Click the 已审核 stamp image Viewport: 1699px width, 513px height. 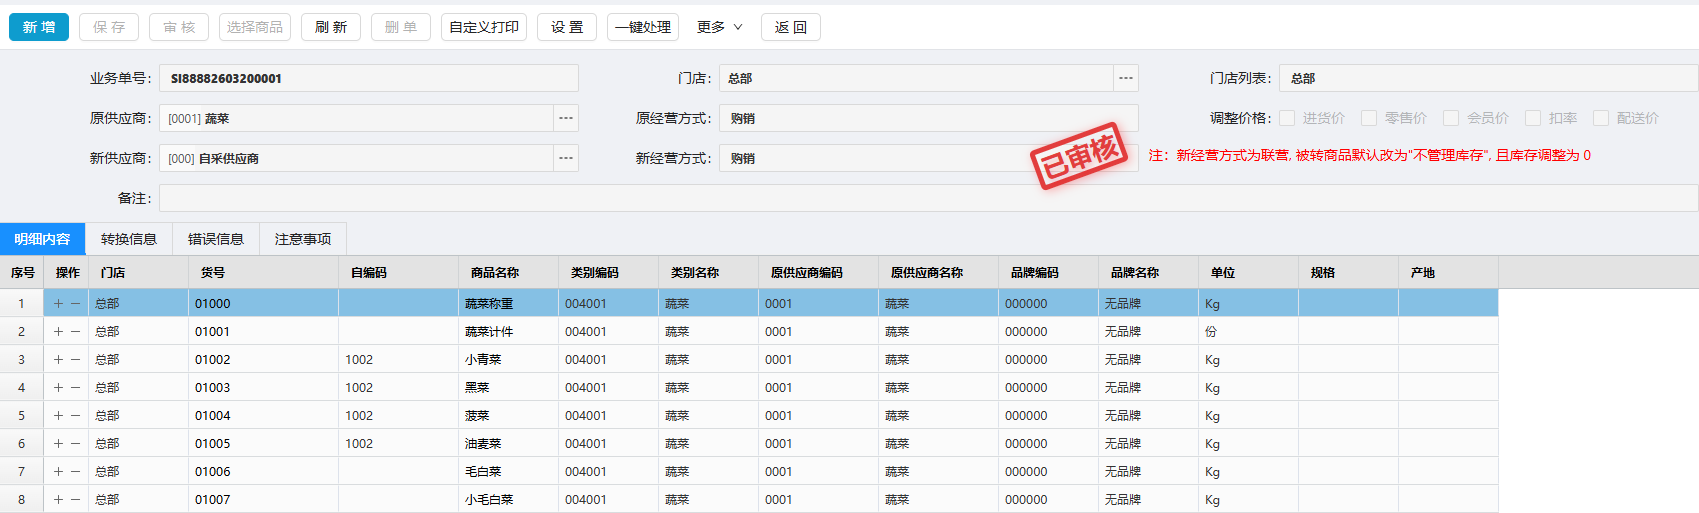1080,156
